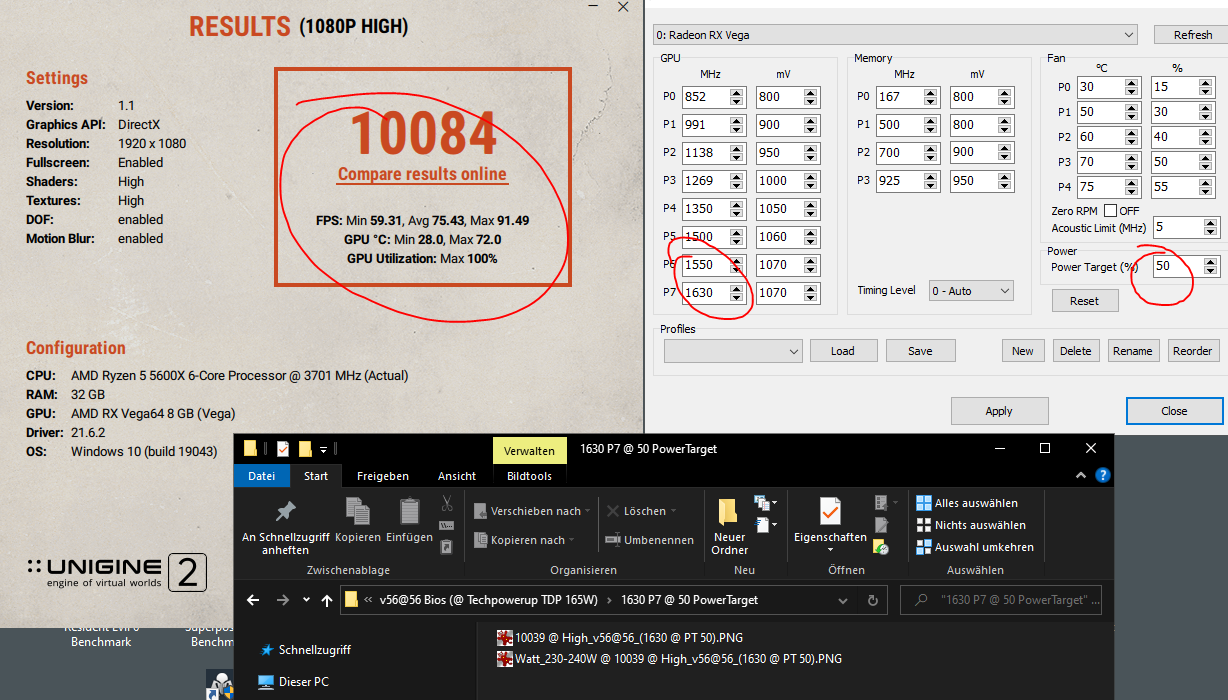Click the Explorer search box
This screenshot has width=1228, height=700.
(1001, 600)
